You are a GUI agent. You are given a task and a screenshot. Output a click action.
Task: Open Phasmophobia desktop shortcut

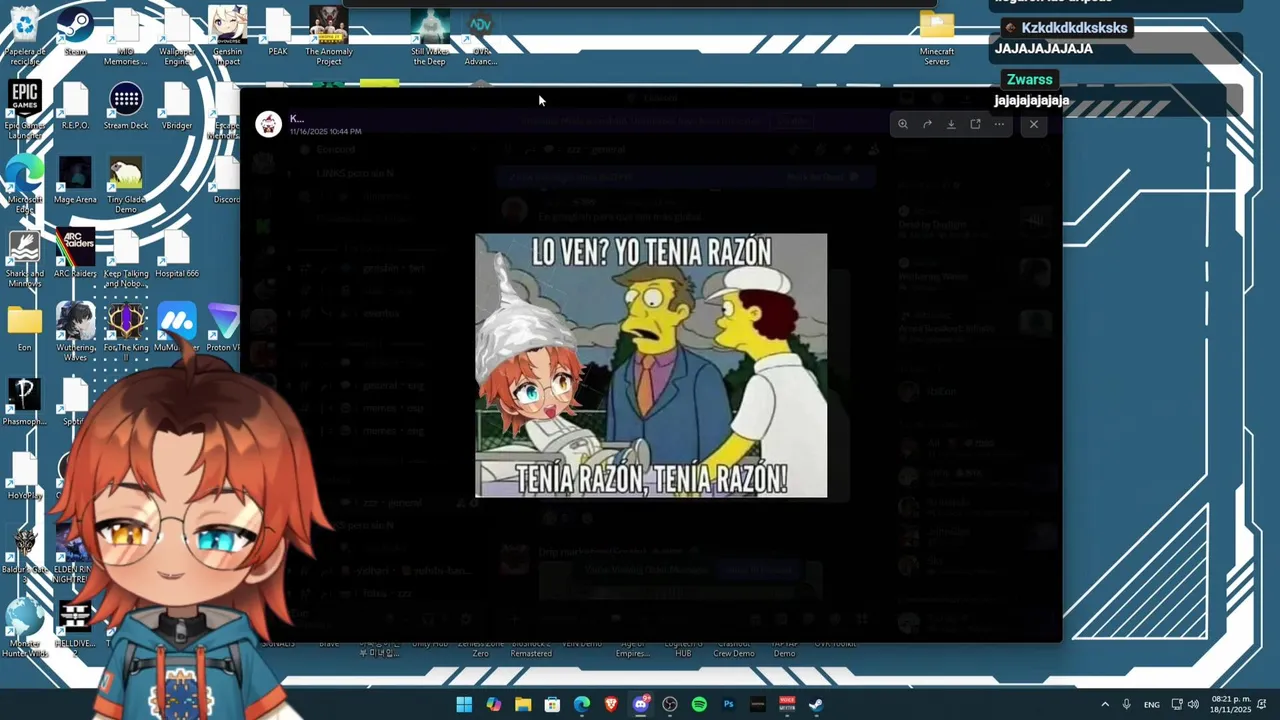[x=24, y=402]
